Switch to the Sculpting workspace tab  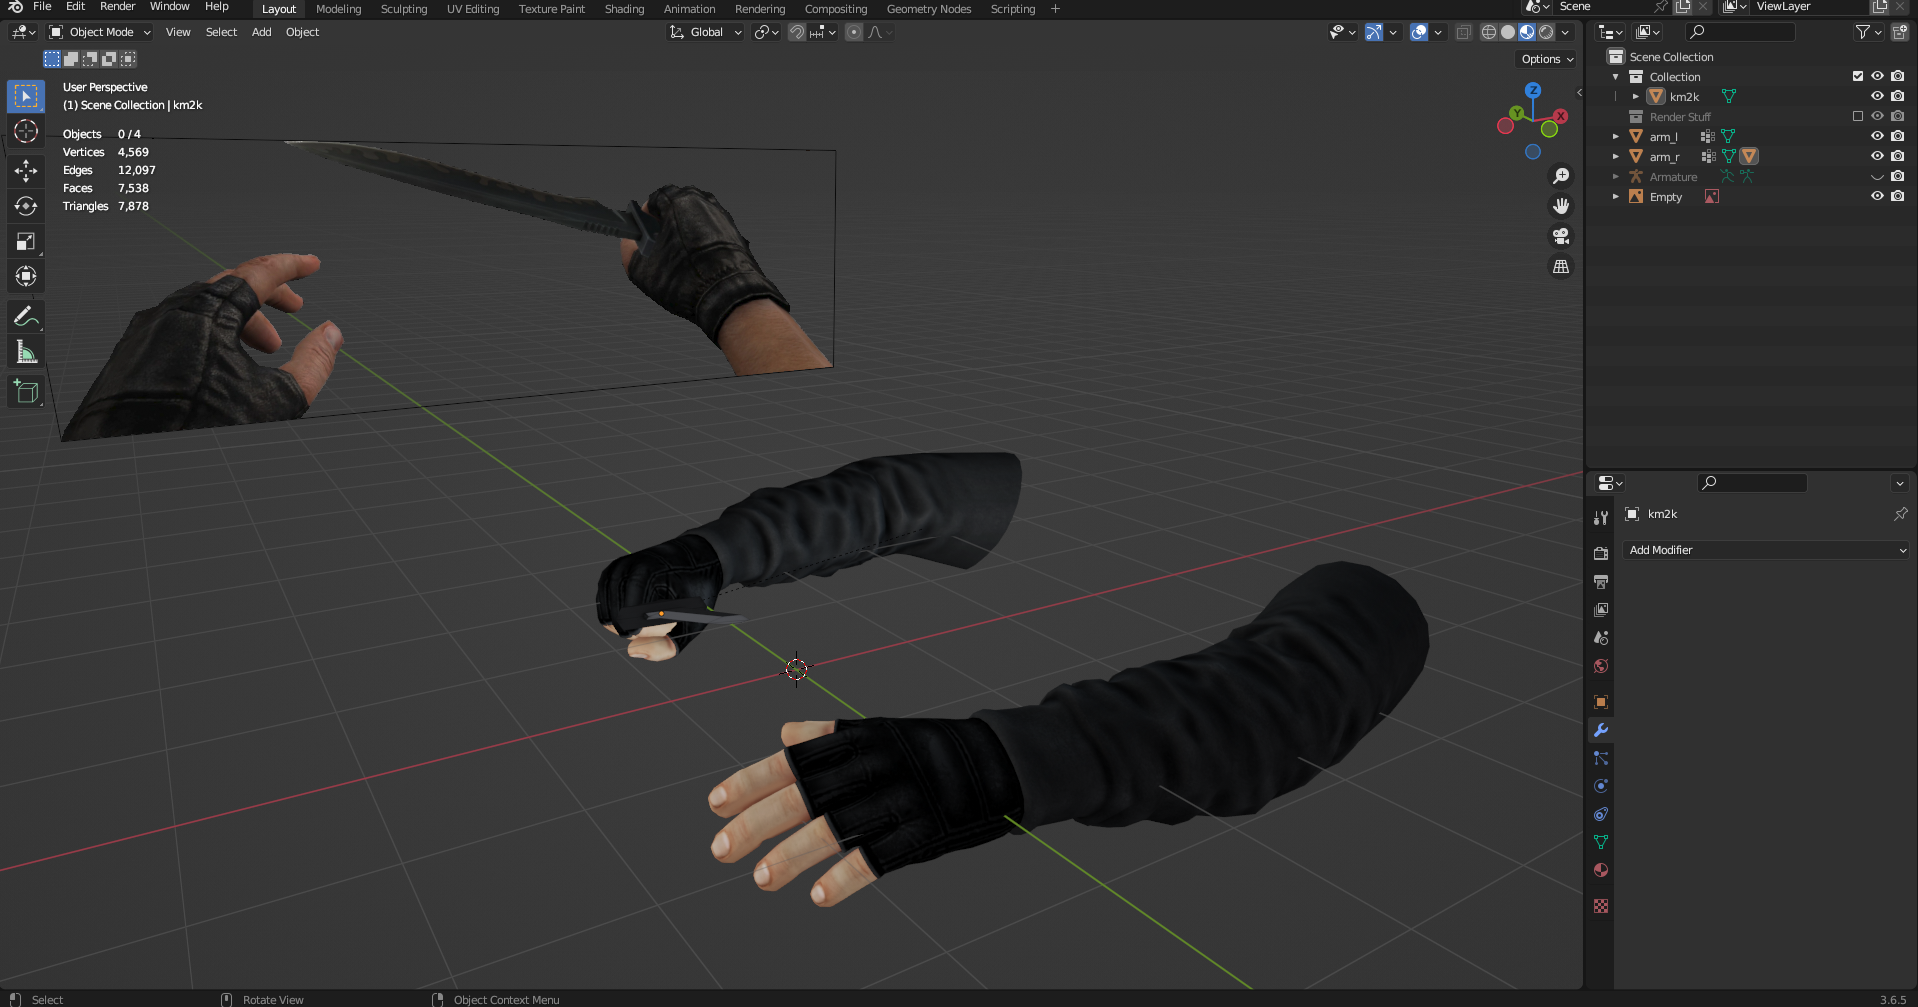404,9
